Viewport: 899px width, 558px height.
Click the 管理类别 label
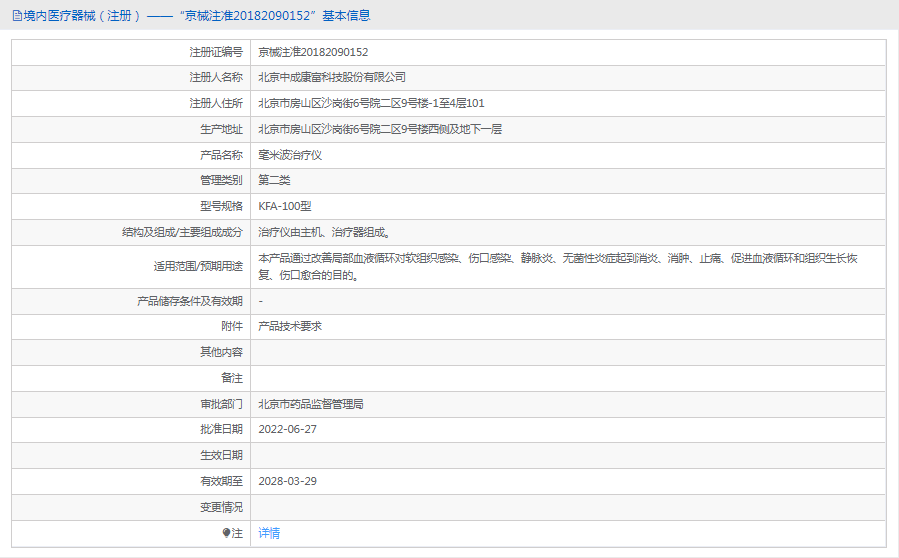(221, 181)
